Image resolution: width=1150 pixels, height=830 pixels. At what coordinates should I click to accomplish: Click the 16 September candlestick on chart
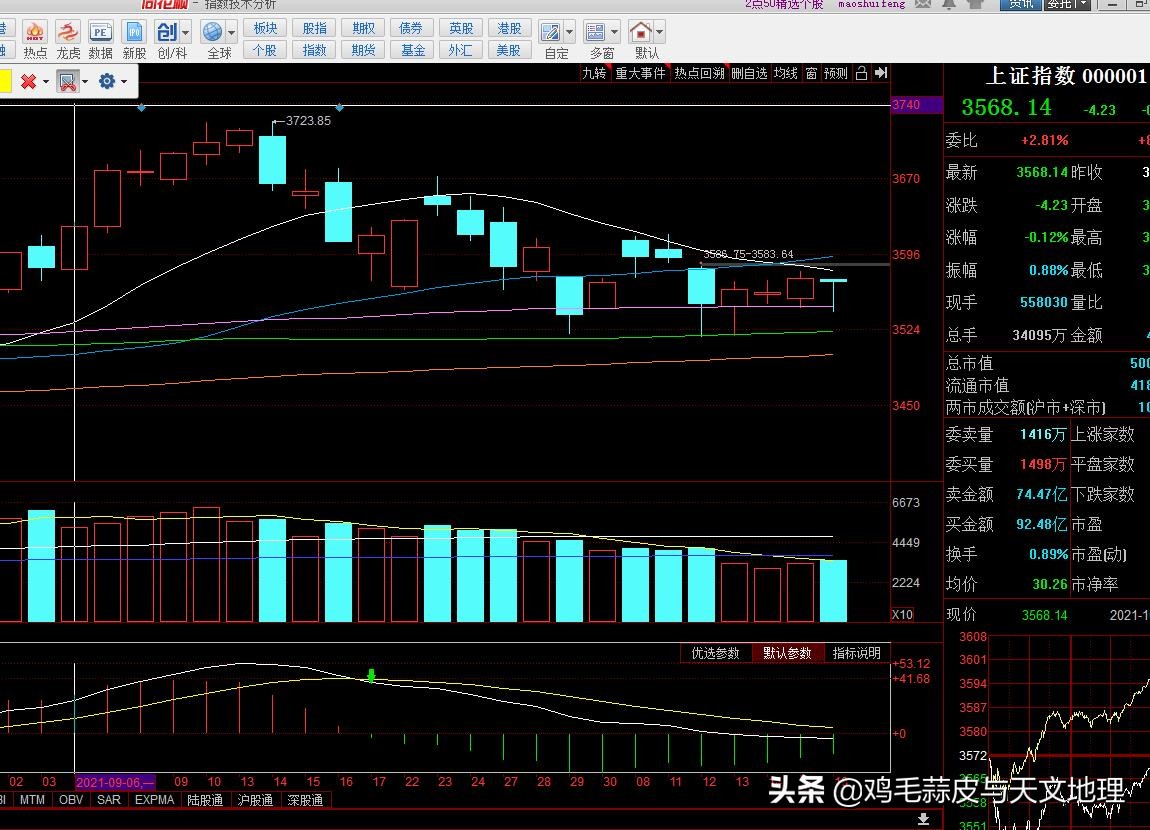[x=338, y=210]
